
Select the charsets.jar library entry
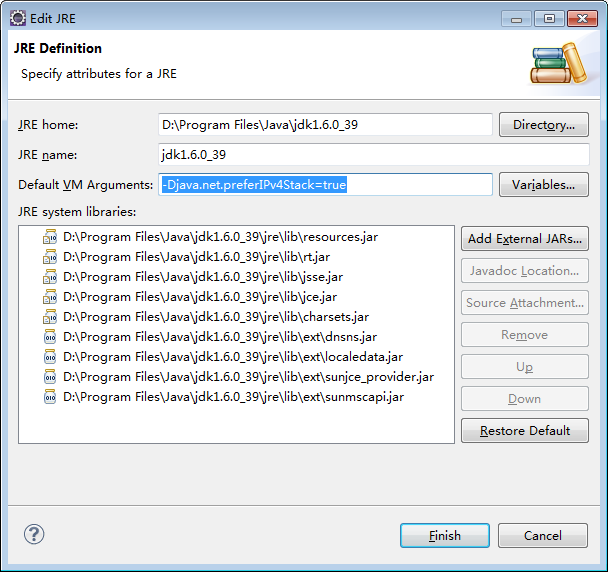tap(215, 317)
